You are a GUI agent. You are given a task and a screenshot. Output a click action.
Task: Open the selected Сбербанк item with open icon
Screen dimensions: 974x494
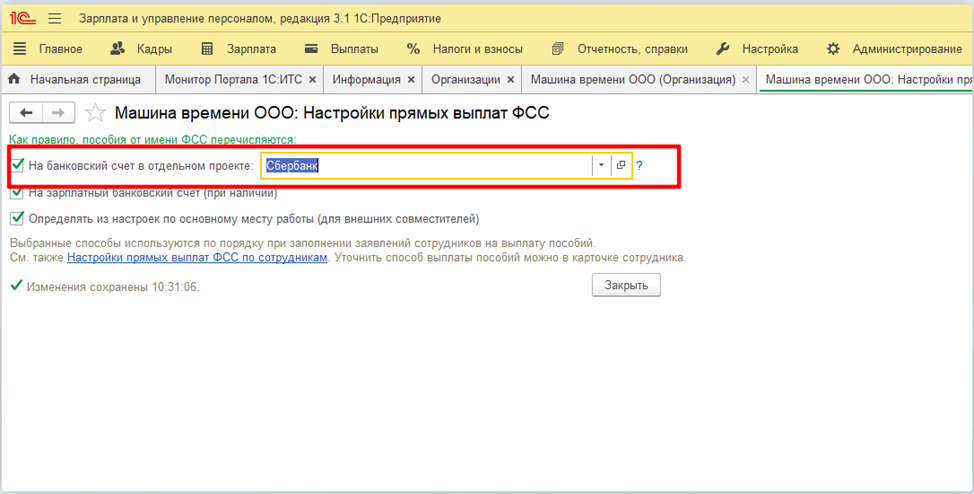click(621, 165)
